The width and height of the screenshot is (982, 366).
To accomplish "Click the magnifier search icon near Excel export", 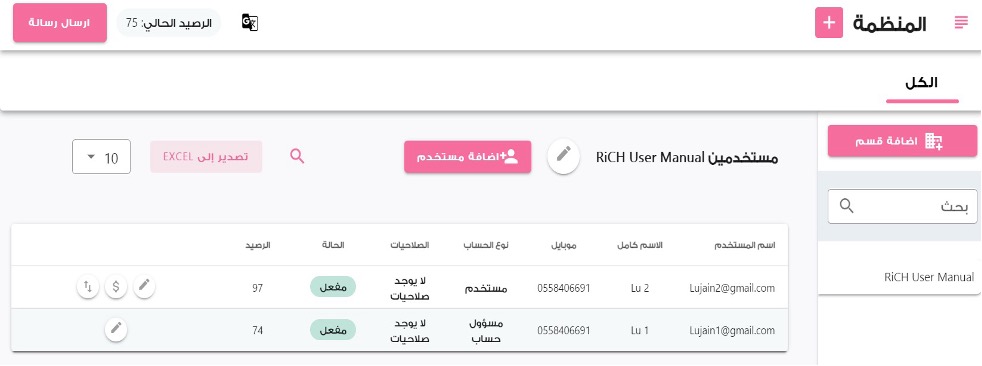I will (x=297, y=156).
